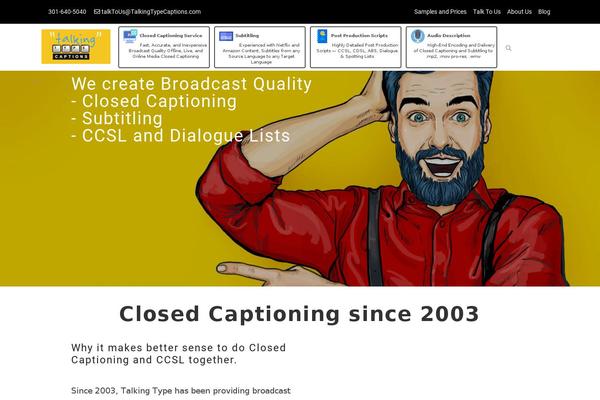Click 'Closed Captioning since 2003' heading
600x400 pixels.
tap(299, 314)
